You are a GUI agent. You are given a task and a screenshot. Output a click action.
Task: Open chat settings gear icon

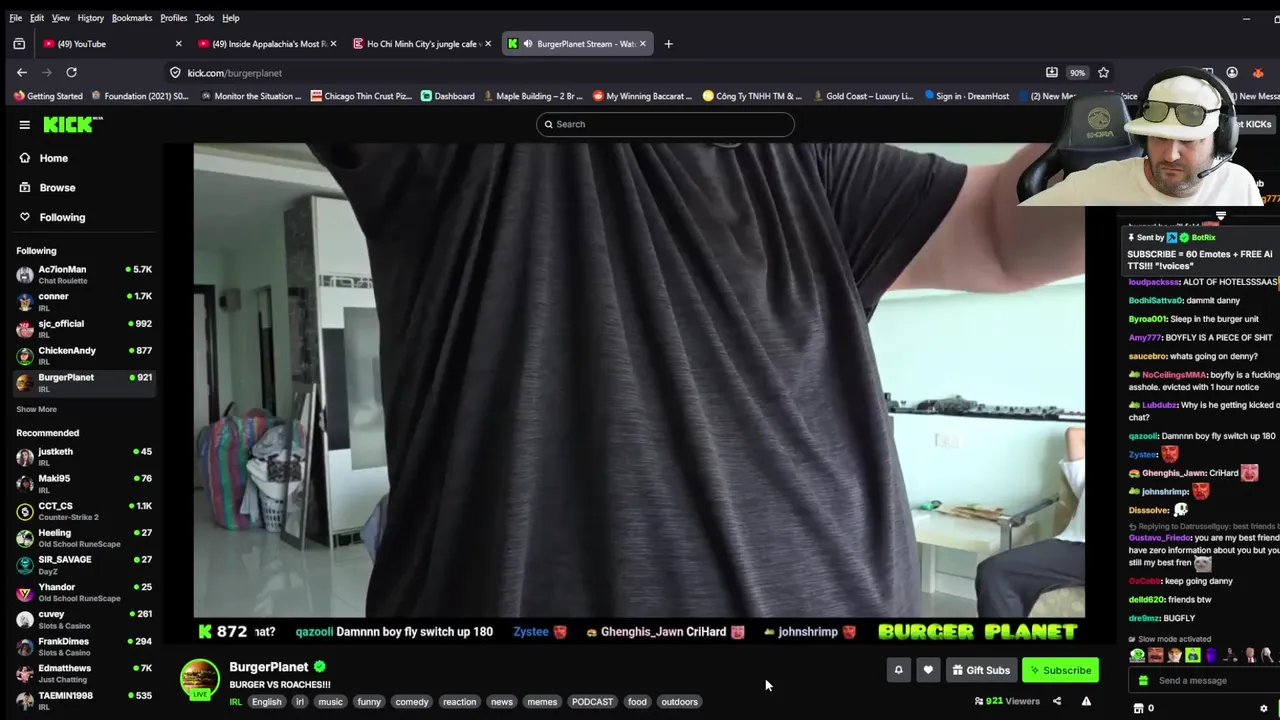pyautogui.click(x=1264, y=708)
